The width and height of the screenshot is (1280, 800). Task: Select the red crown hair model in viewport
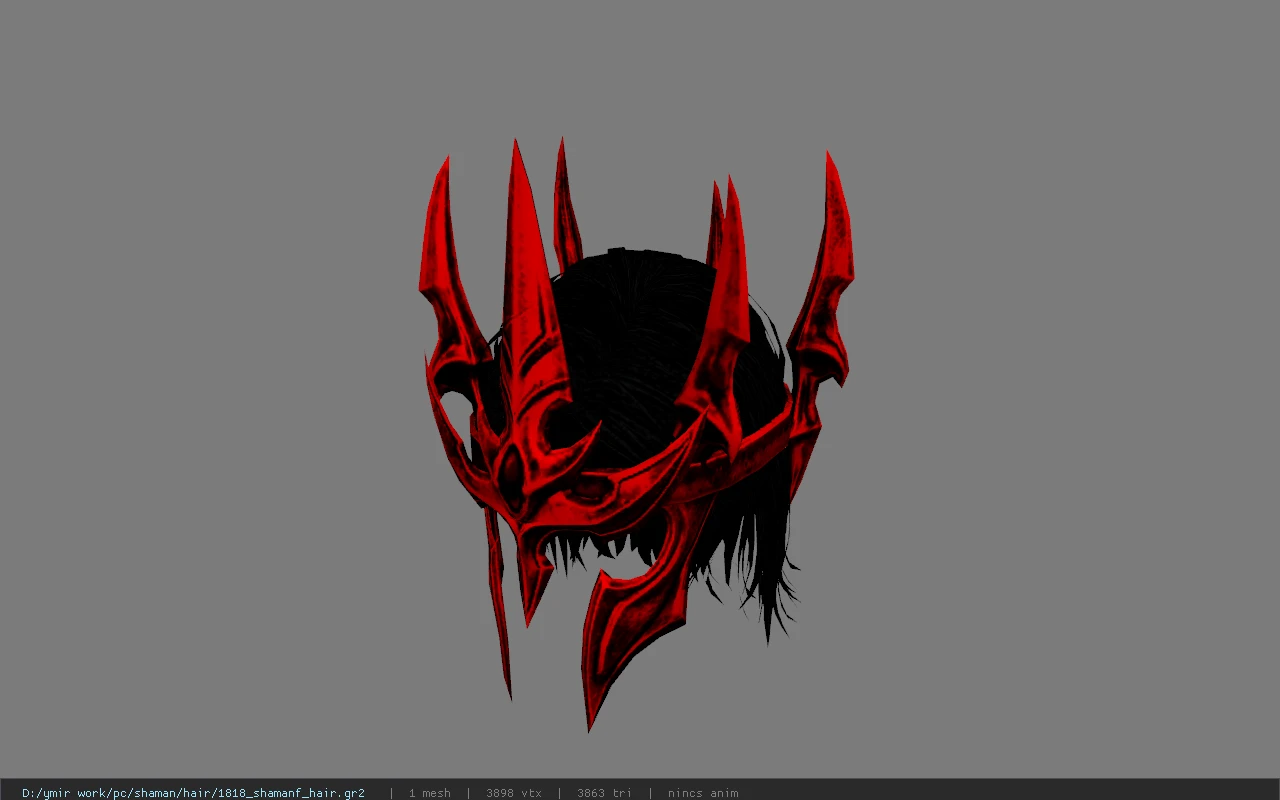tap(636, 435)
